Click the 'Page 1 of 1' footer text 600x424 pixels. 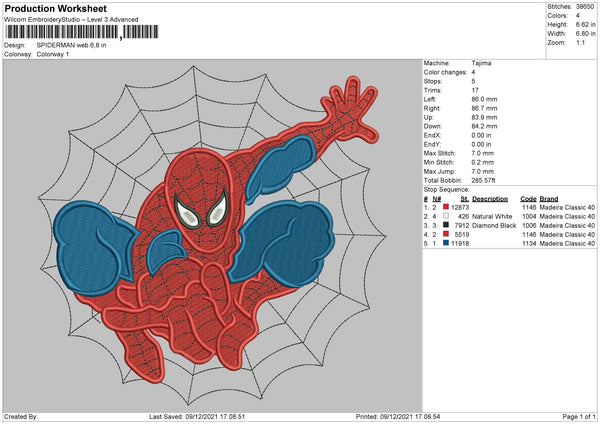click(x=579, y=417)
